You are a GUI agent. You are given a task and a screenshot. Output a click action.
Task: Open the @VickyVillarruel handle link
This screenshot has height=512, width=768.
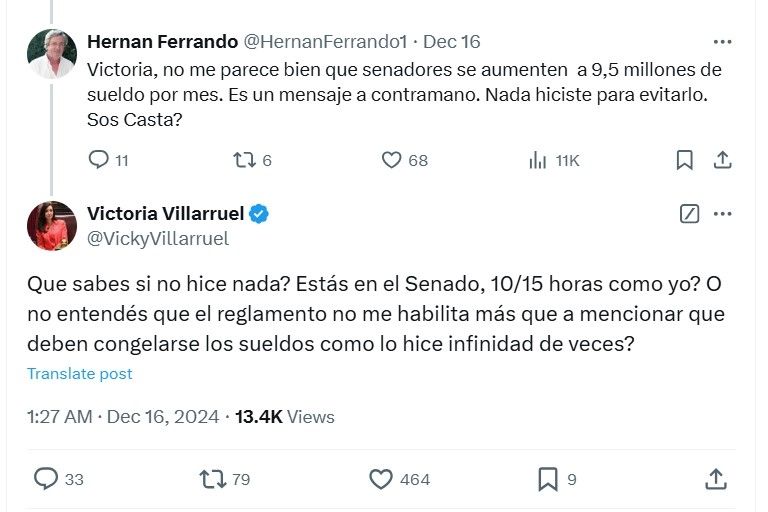click(158, 238)
